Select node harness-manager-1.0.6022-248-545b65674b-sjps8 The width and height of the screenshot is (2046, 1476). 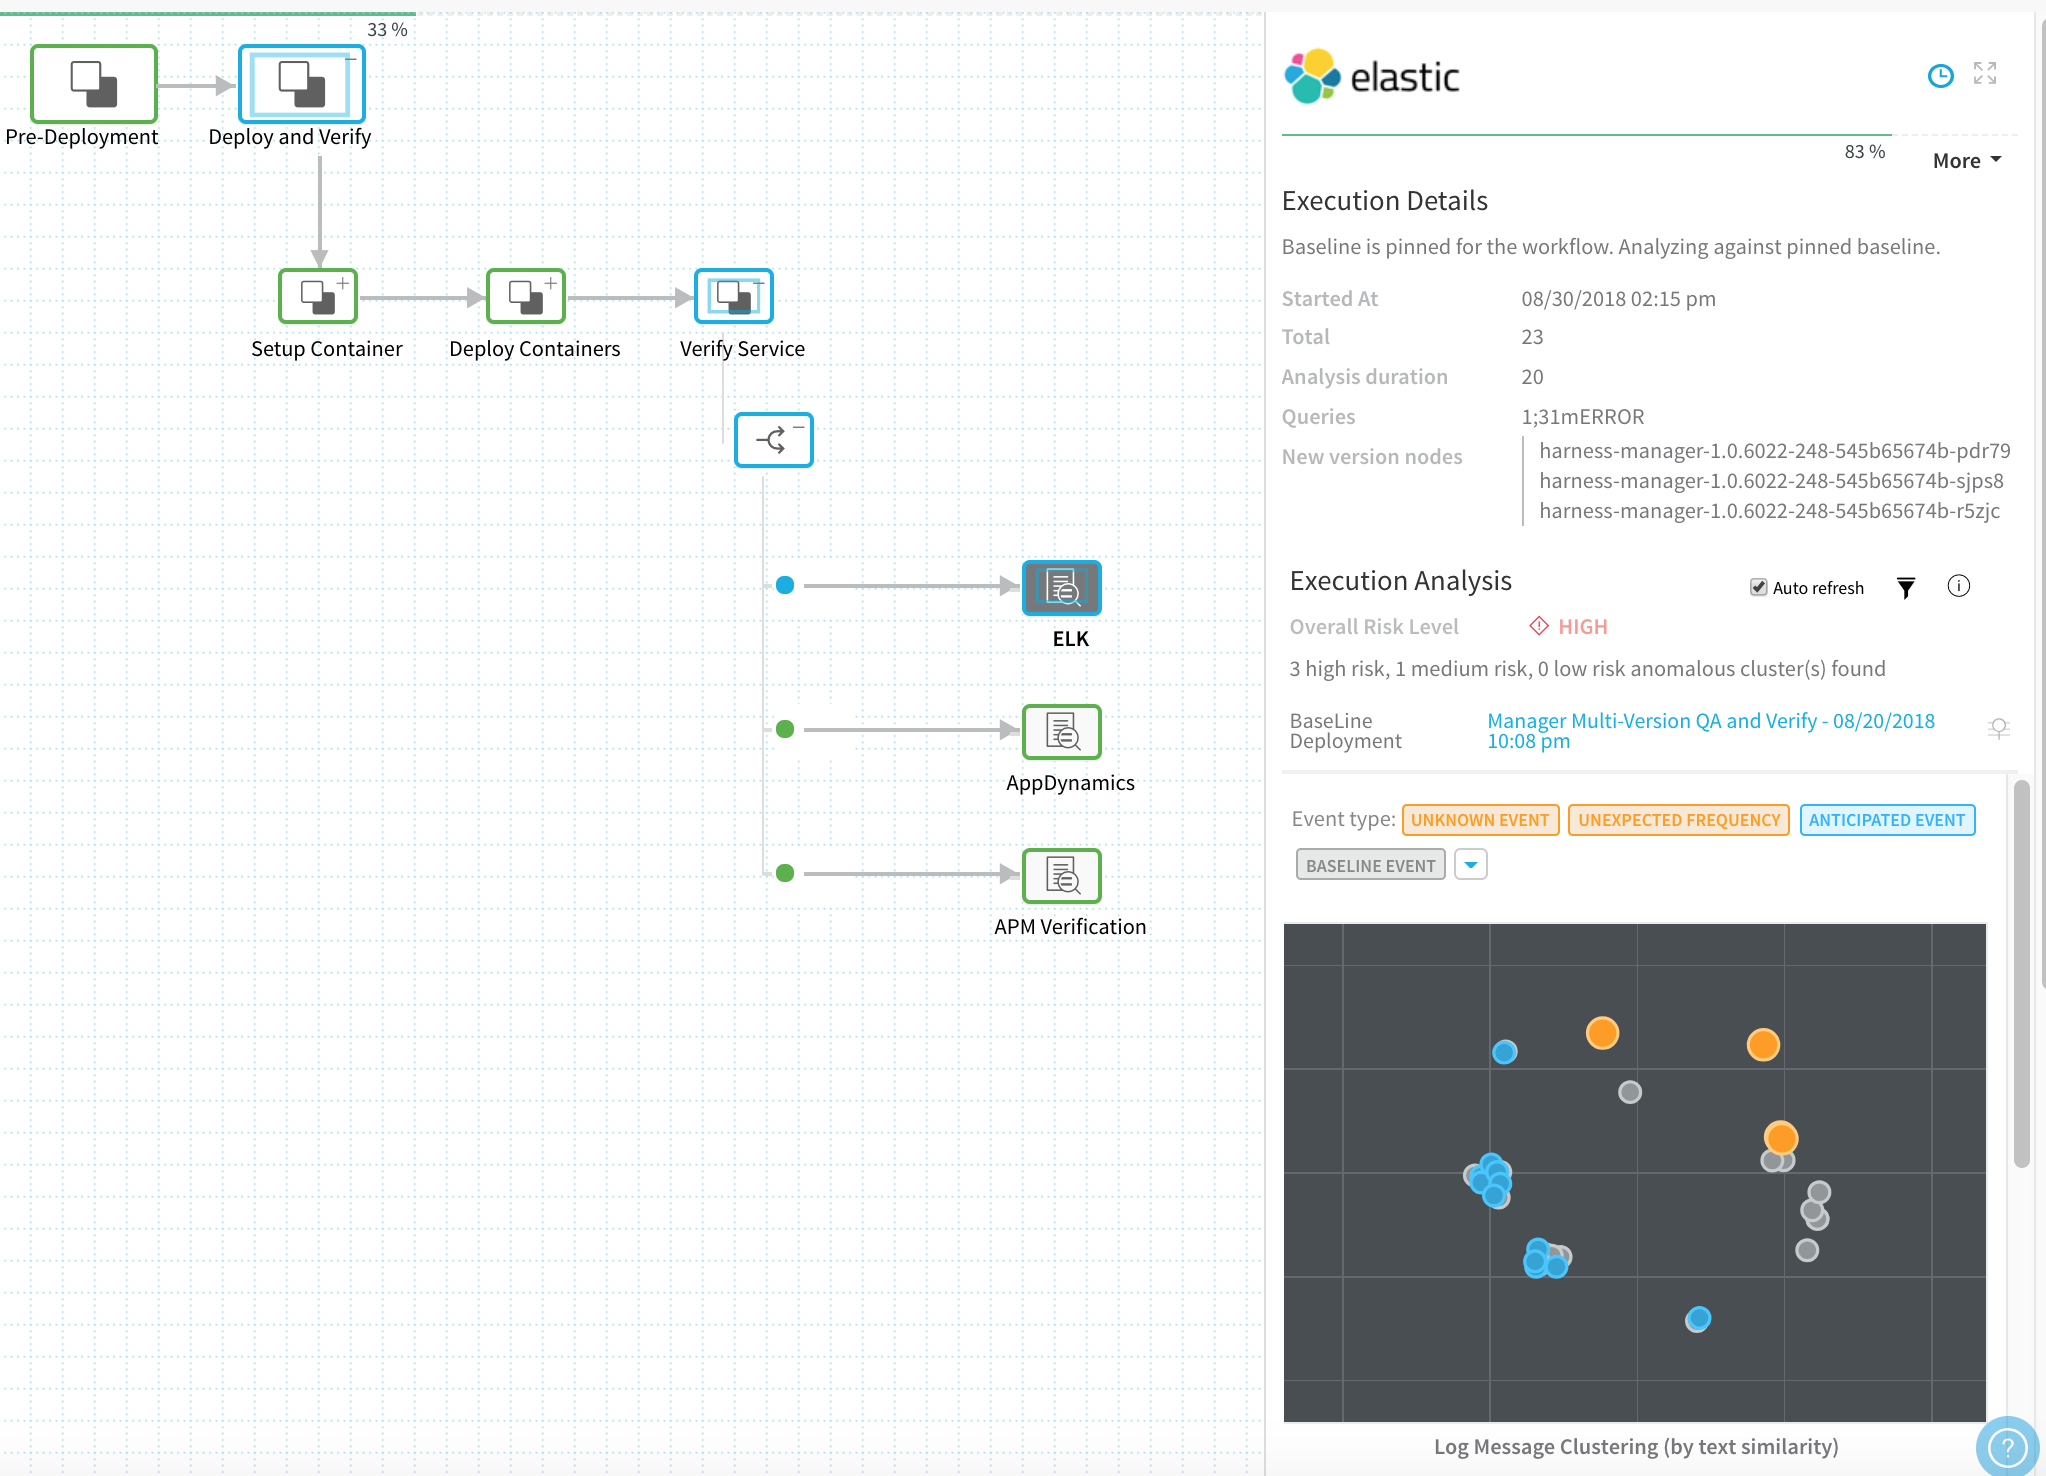tap(1771, 481)
